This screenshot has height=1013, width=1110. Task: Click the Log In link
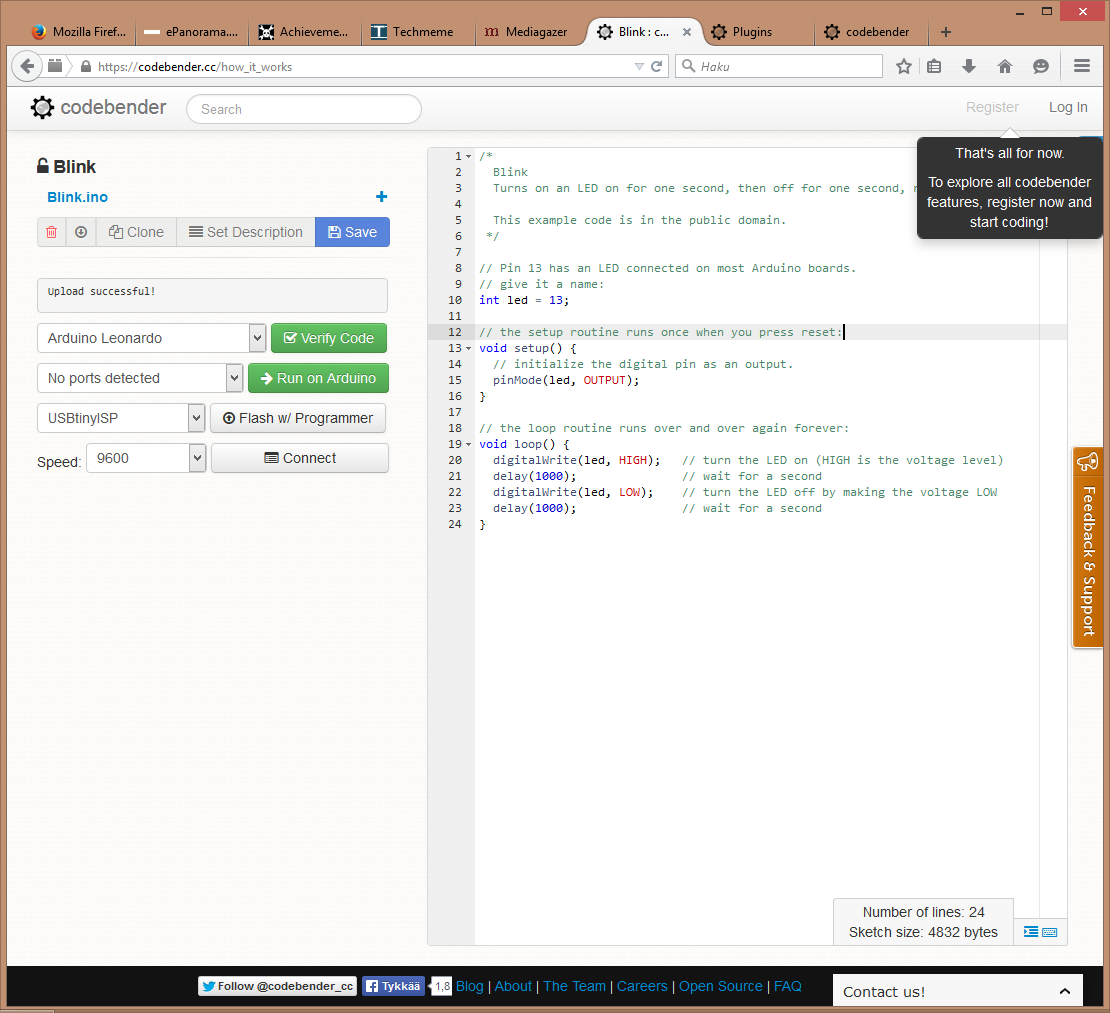tap(1068, 107)
